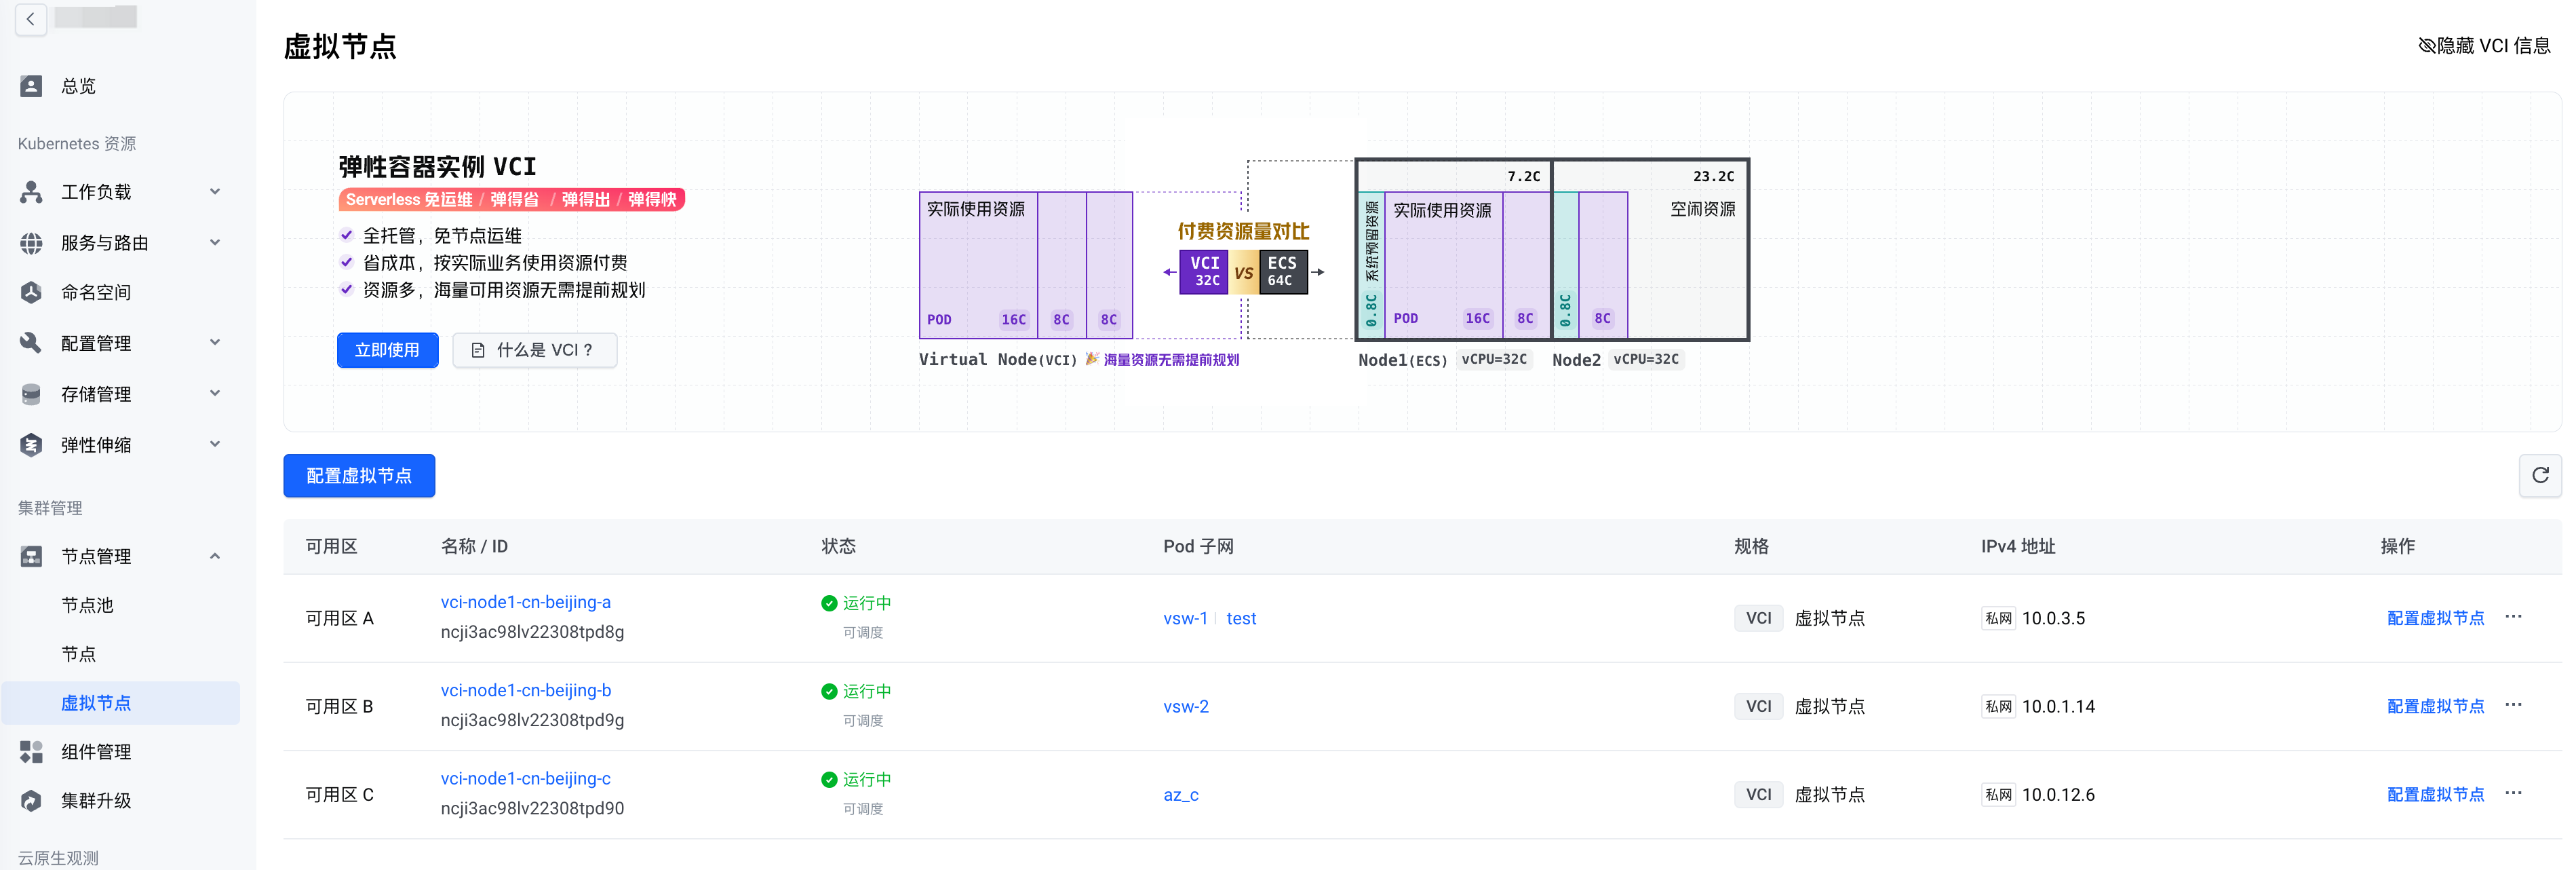This screenshot has height=870, width=2576.
Task: Open the vsw-2 subnet link
Action: click(x=1185, y=706)
